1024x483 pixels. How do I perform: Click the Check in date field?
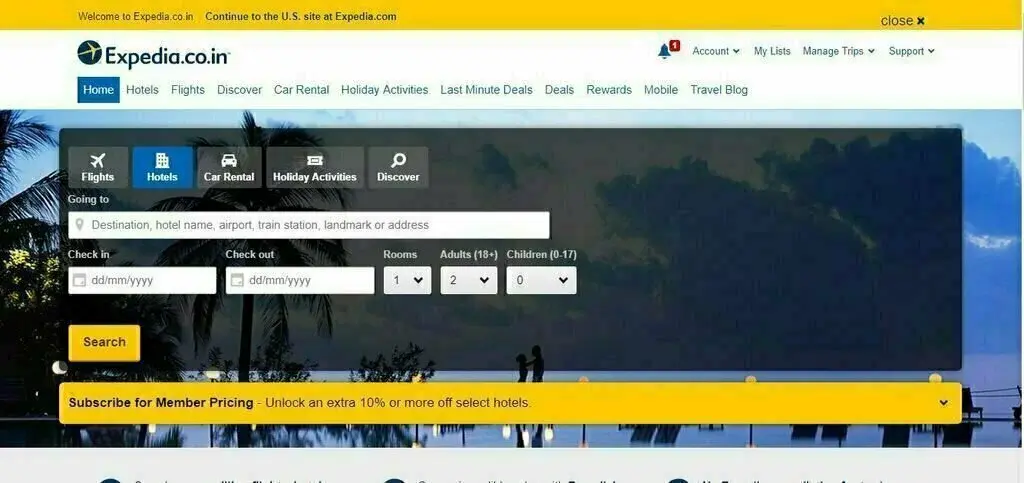coord(142,281)
